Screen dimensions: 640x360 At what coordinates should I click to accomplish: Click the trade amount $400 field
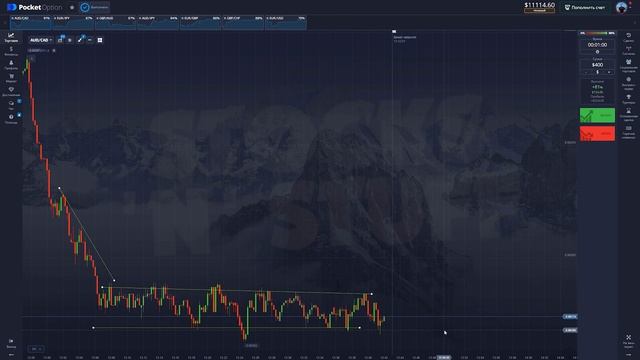click(597, 65)
